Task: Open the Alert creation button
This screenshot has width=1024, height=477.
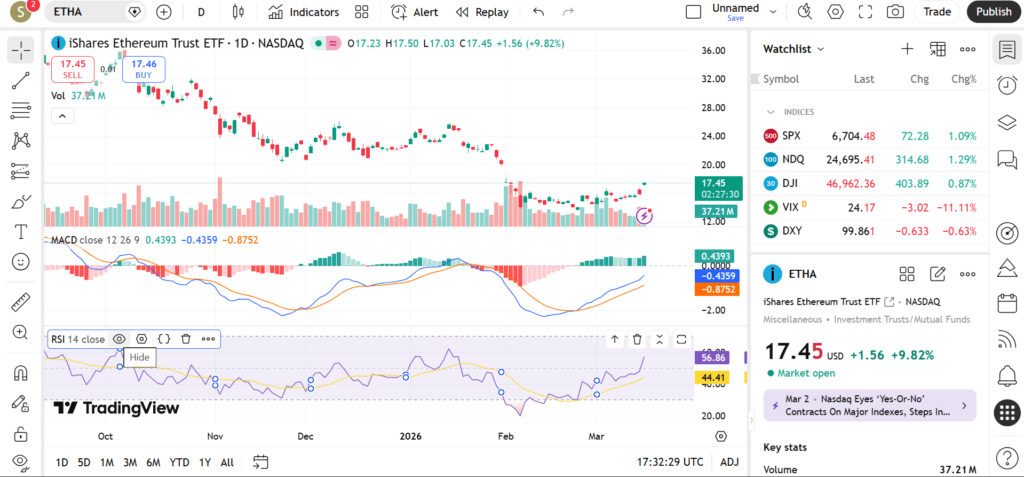Action: tap(414, 12)
